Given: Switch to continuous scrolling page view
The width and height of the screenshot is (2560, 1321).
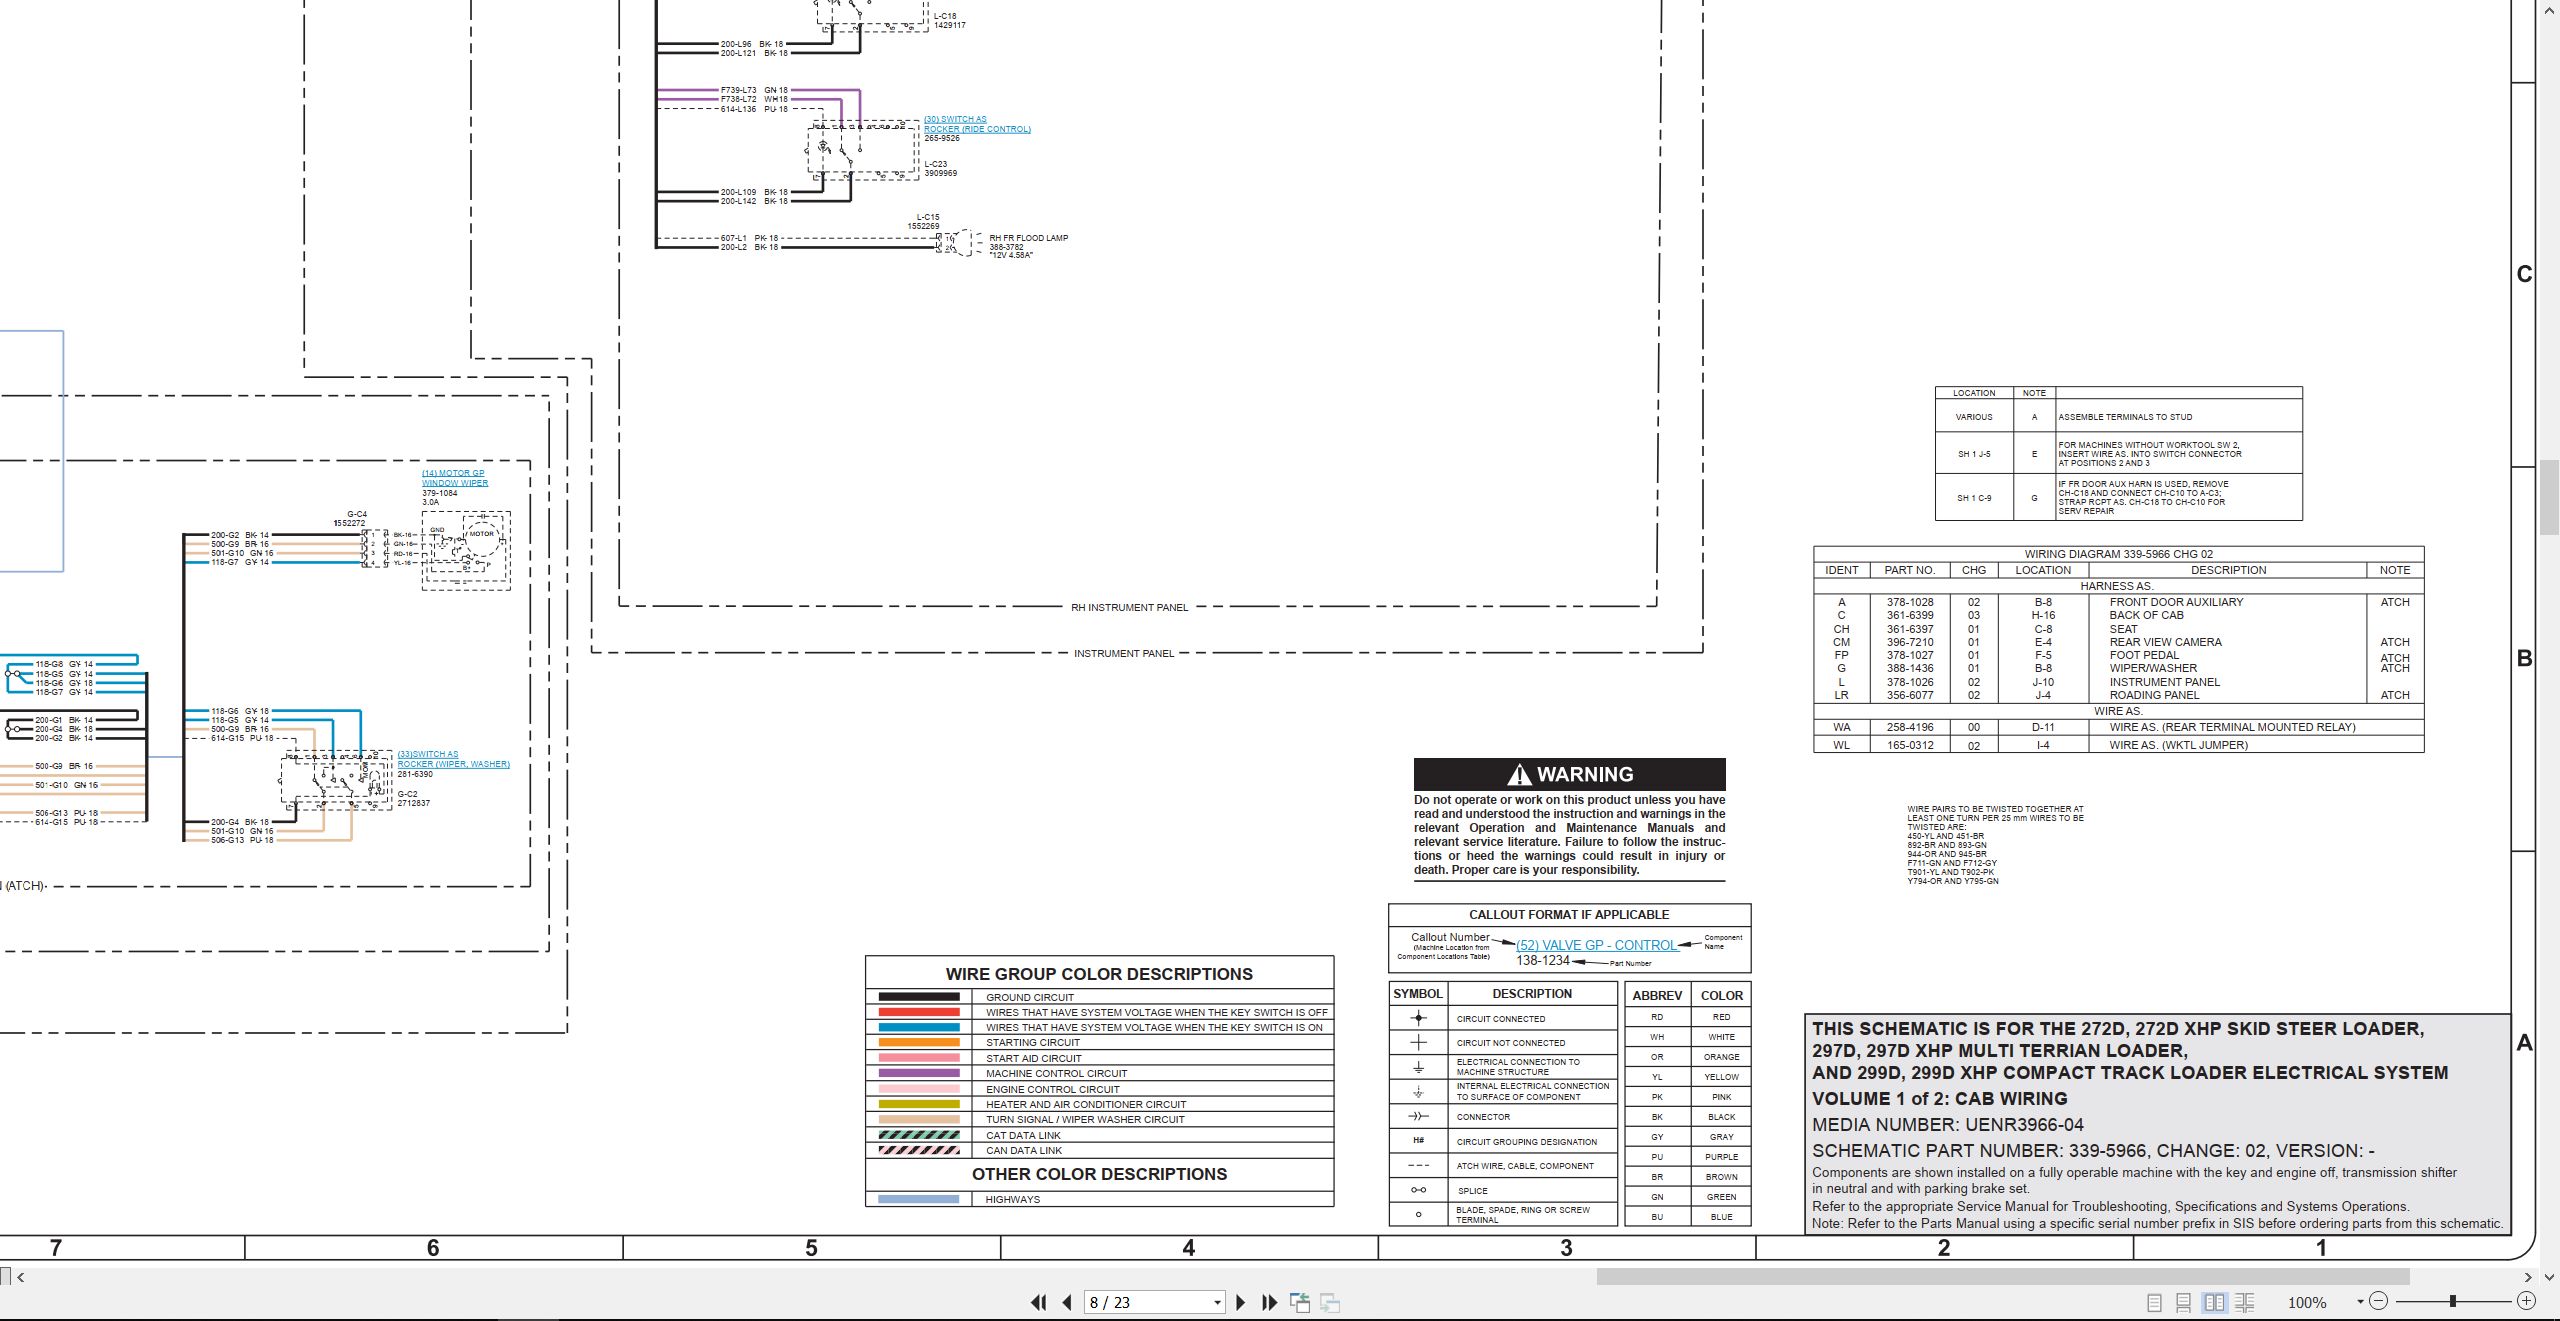Looking at the screenshot, I should click(2184, 1302).
